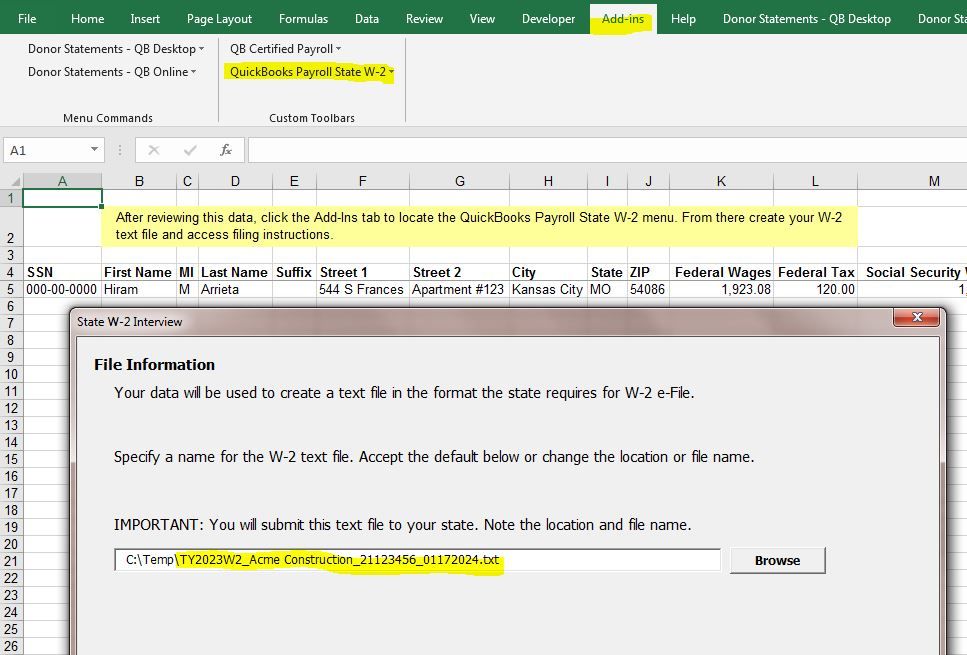The width and height of the screenshot is (967, 655).
Task: Select the 1,923.08 wages cell
Action: coord(722,289)
